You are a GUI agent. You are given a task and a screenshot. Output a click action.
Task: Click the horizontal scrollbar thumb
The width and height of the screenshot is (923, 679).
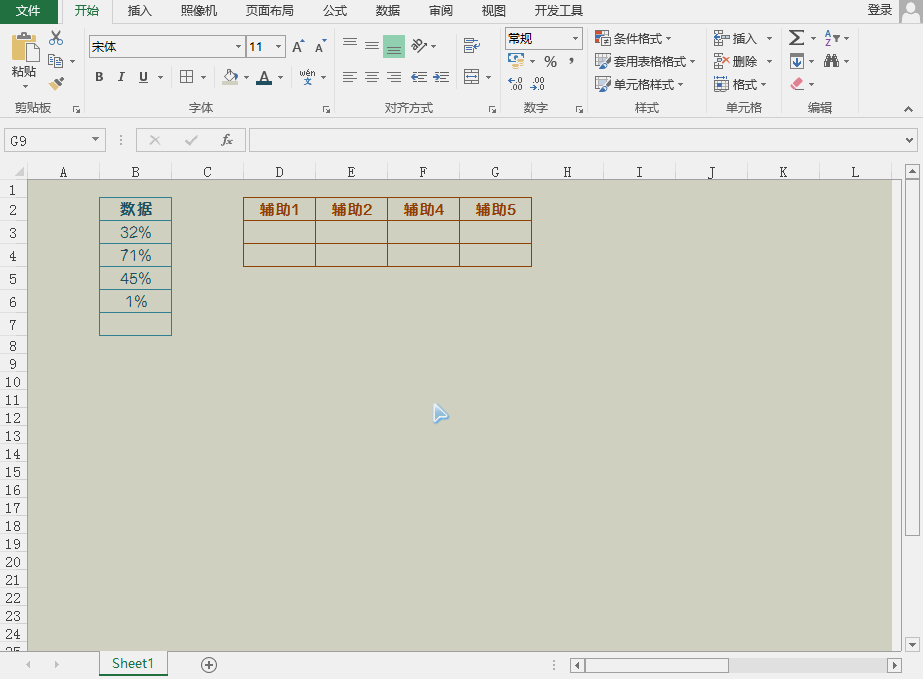pos(656,665)
